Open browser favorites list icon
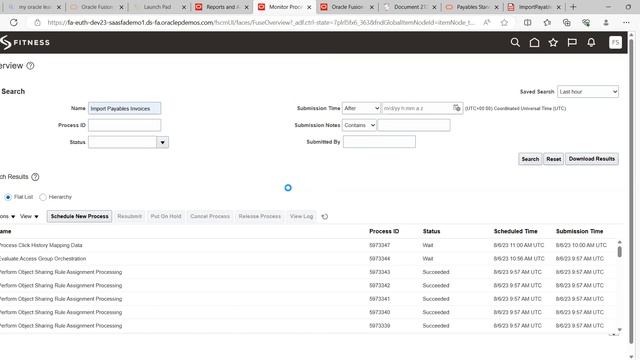Screen dimensions: 640x360 pos(547,22)
